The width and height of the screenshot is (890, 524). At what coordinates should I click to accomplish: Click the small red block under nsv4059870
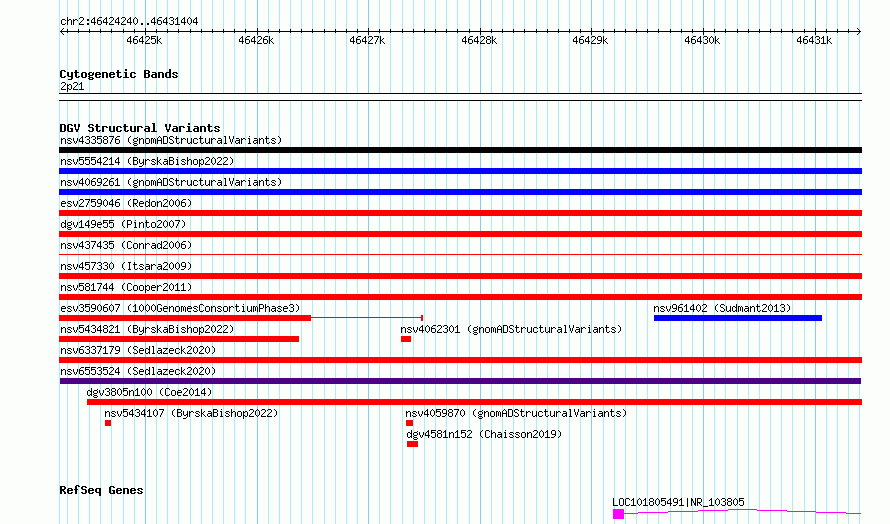409,423
